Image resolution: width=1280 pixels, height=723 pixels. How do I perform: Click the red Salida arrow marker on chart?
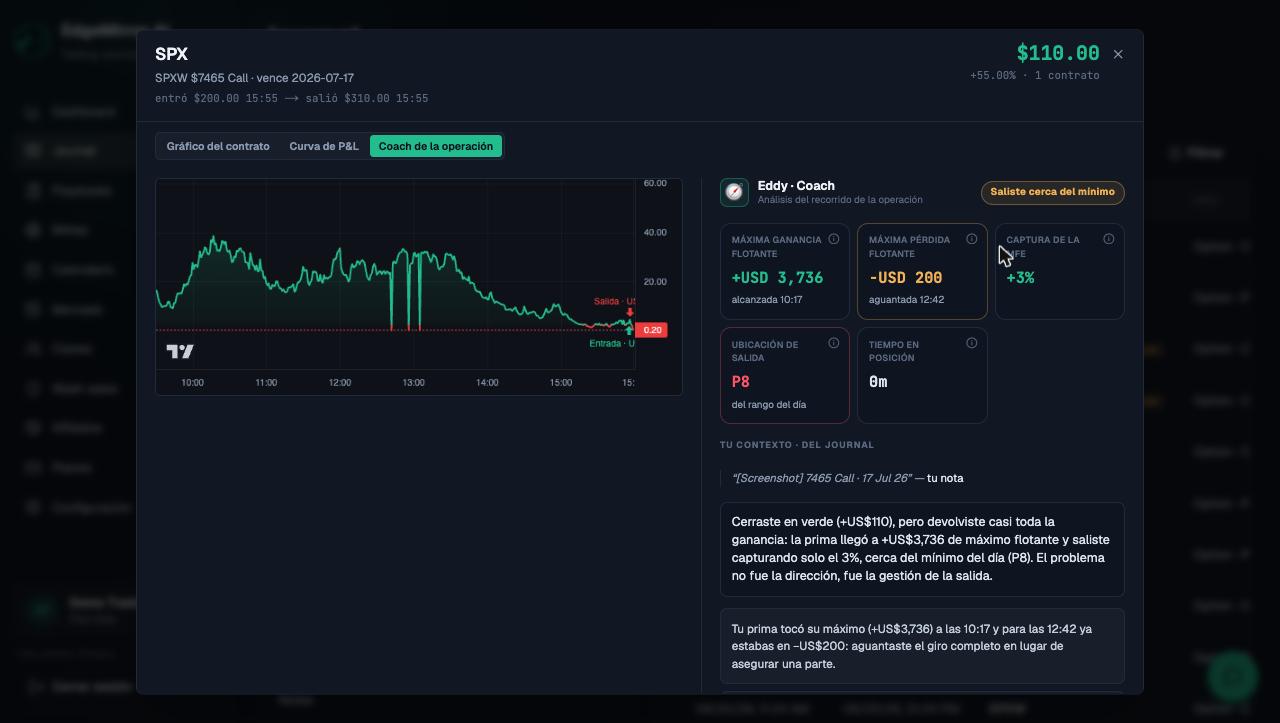coord(630,313)
